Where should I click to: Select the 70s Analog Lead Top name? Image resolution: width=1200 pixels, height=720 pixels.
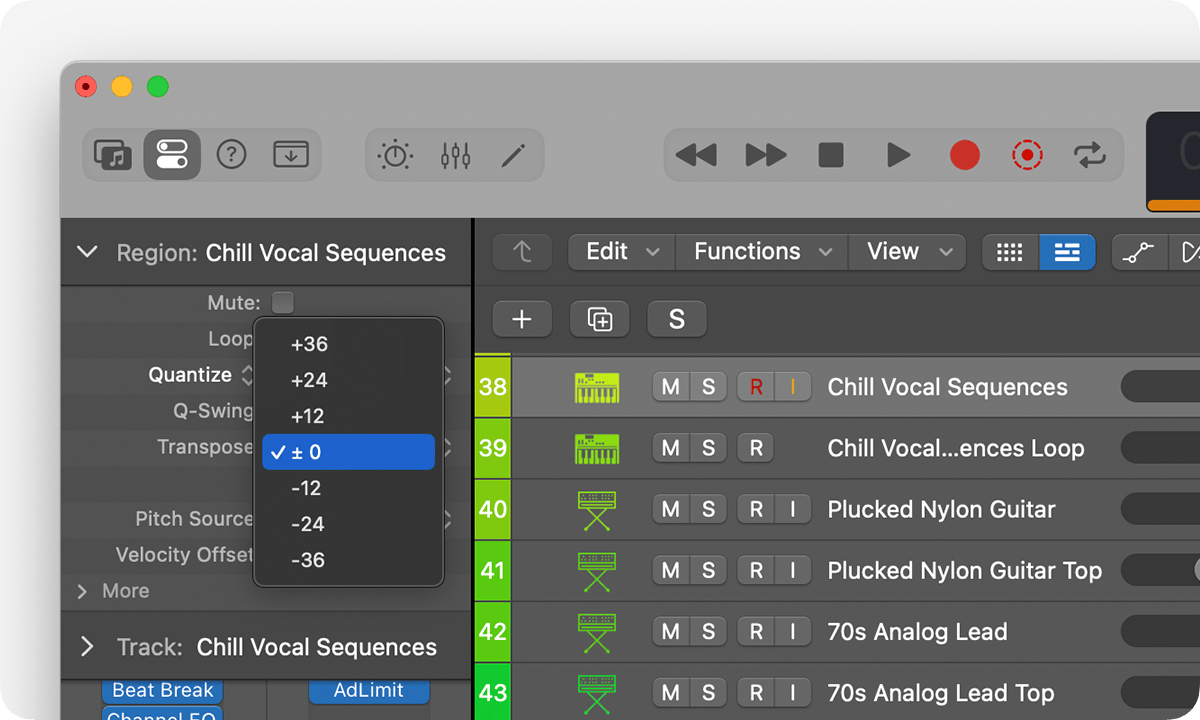940,693
